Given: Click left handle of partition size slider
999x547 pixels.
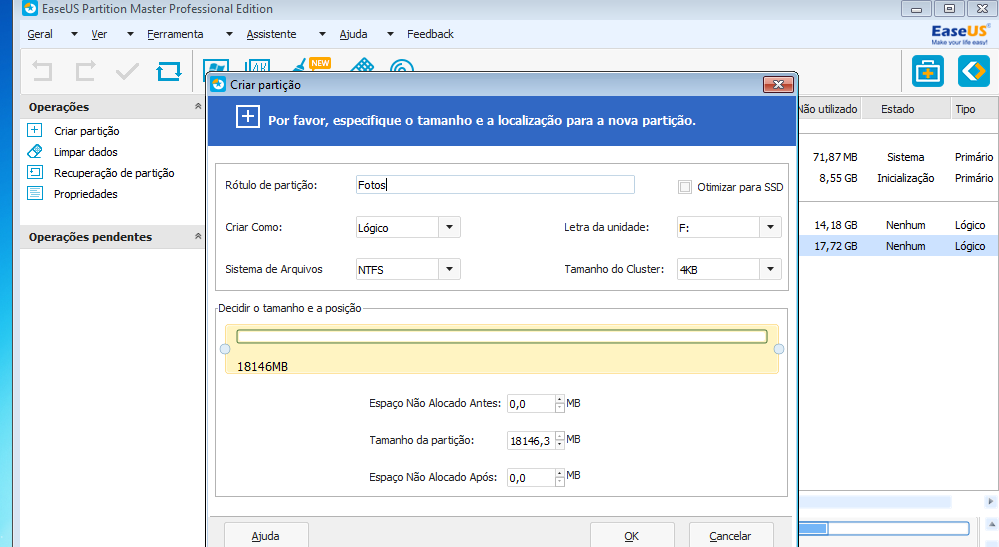Looking at the screenshot, I should (225, 349).
